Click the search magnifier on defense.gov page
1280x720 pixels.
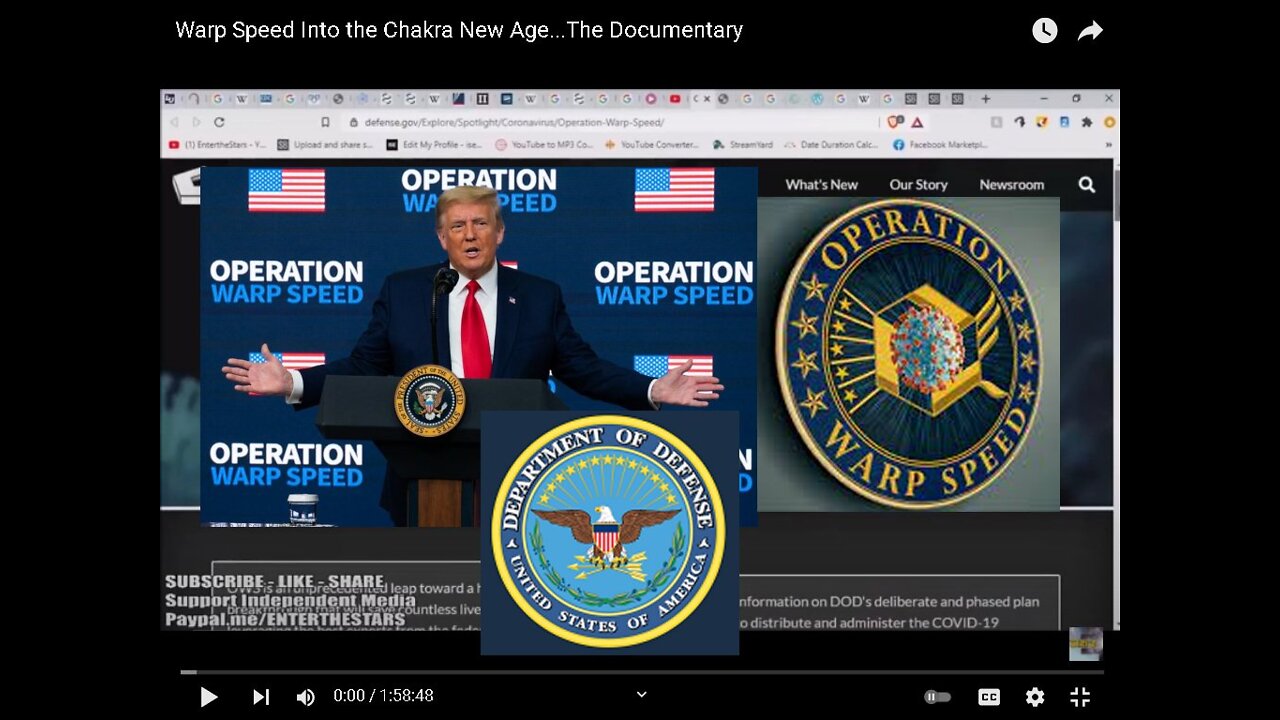click(1087, 184)
